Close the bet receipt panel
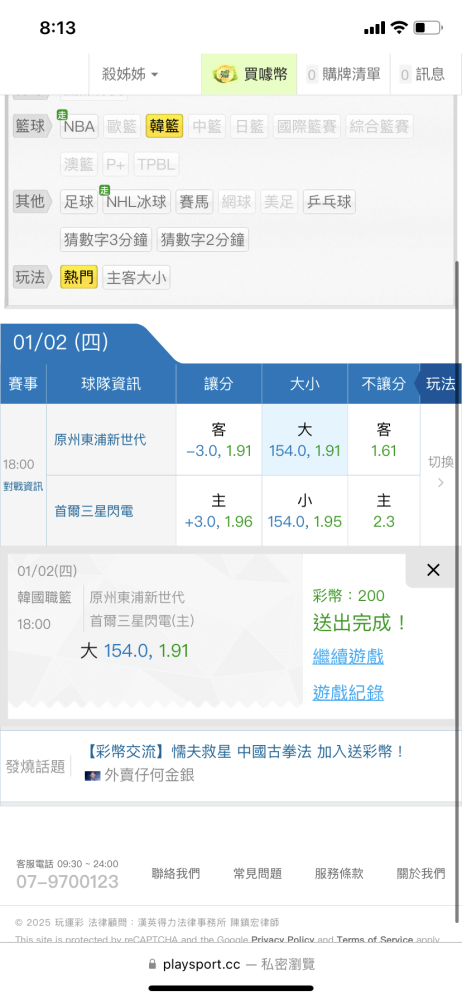Viewport: 462px width, 1000px height. coord(433,570)
